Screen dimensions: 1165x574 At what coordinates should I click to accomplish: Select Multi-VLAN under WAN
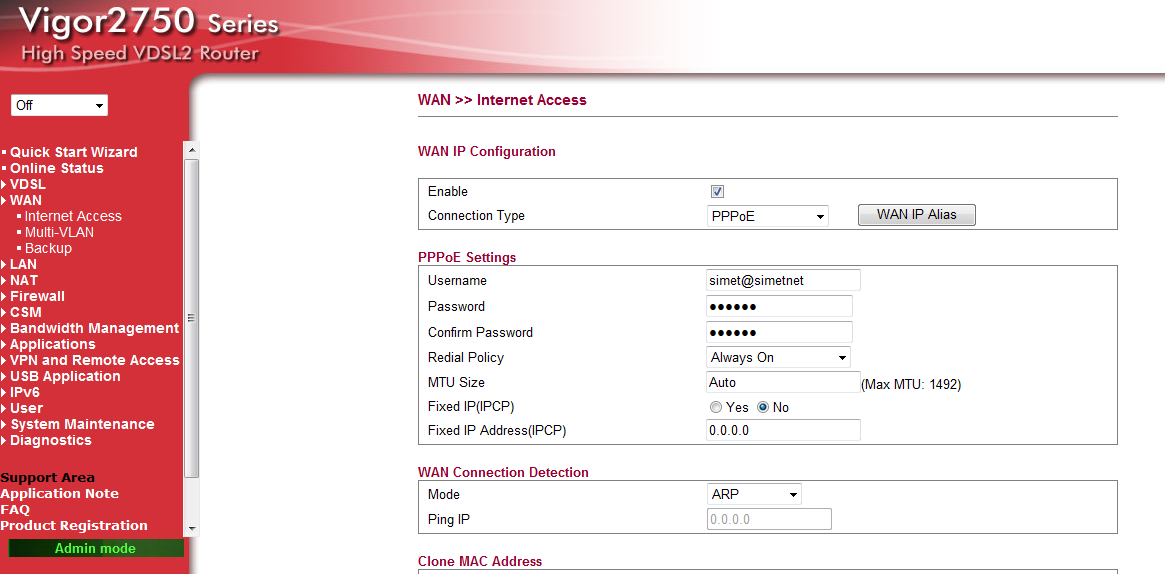click(x=59, y=232)
